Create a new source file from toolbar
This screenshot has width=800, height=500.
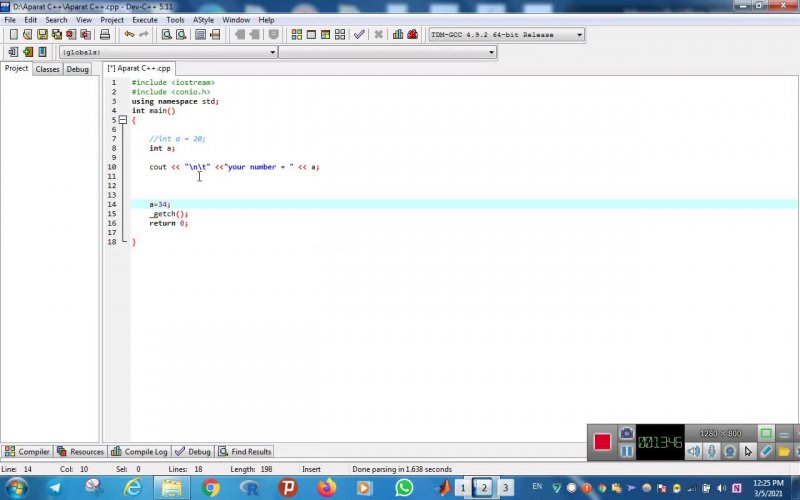coord(14,35)
